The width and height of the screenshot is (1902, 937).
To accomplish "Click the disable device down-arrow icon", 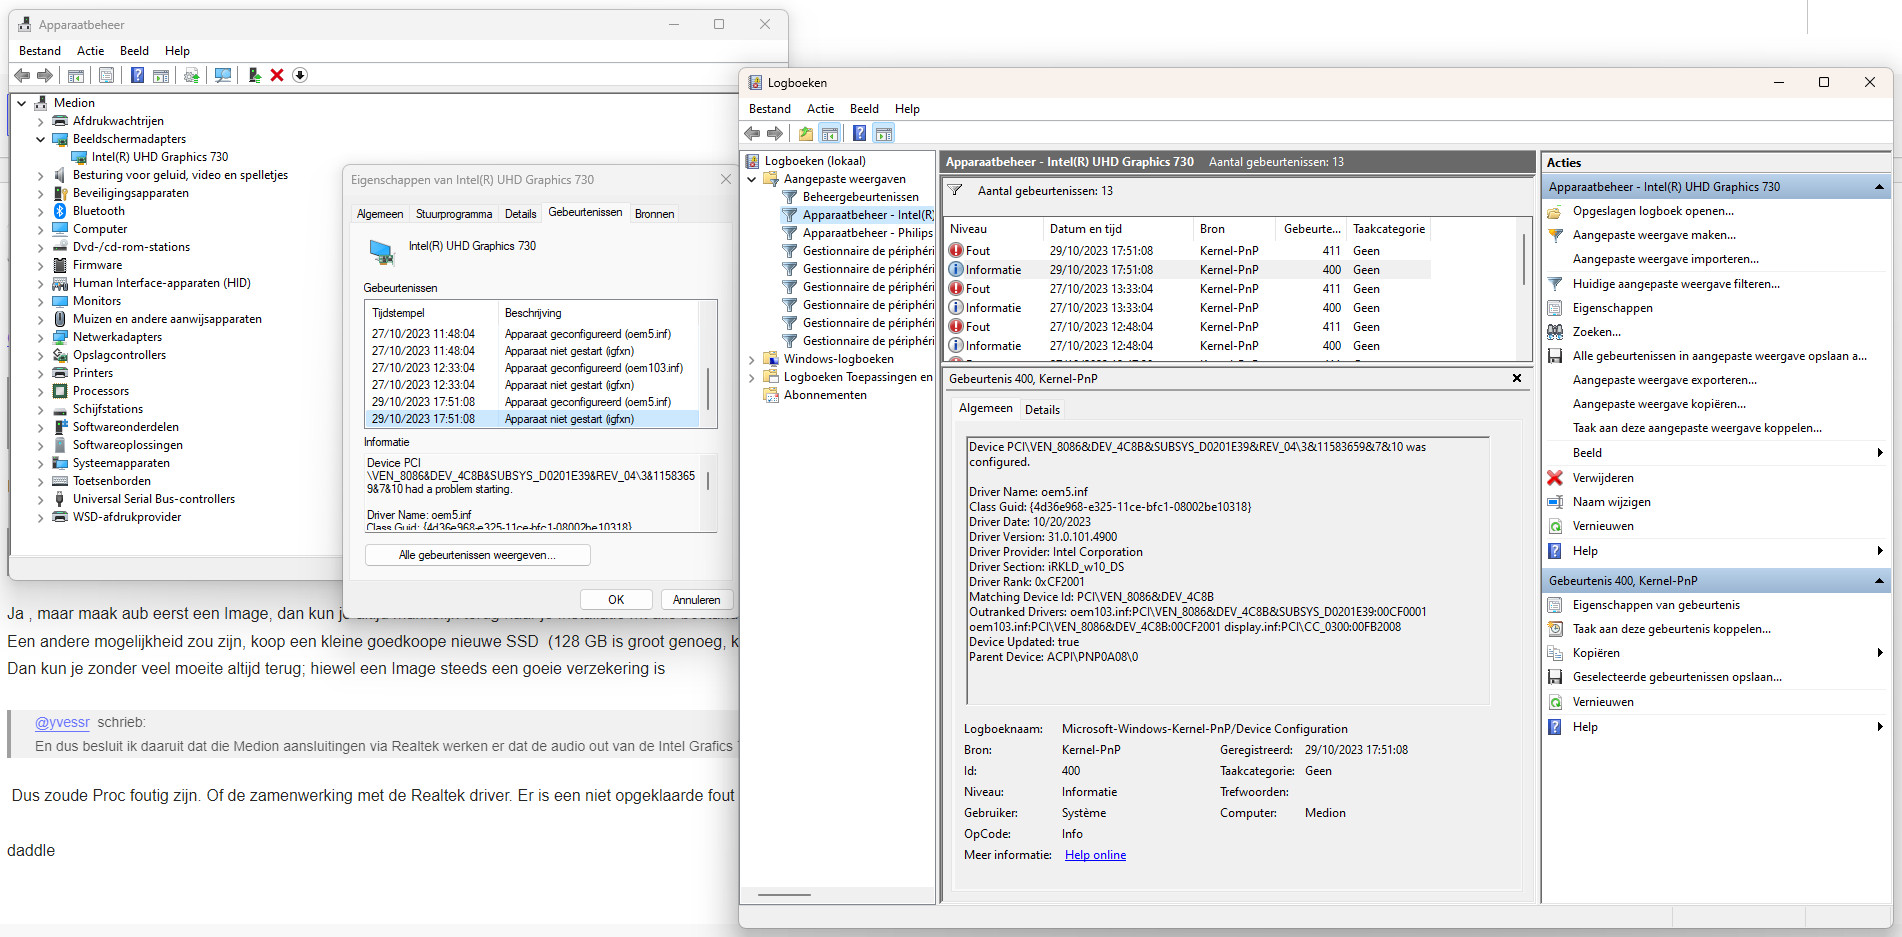I will [x=300, y=75].
